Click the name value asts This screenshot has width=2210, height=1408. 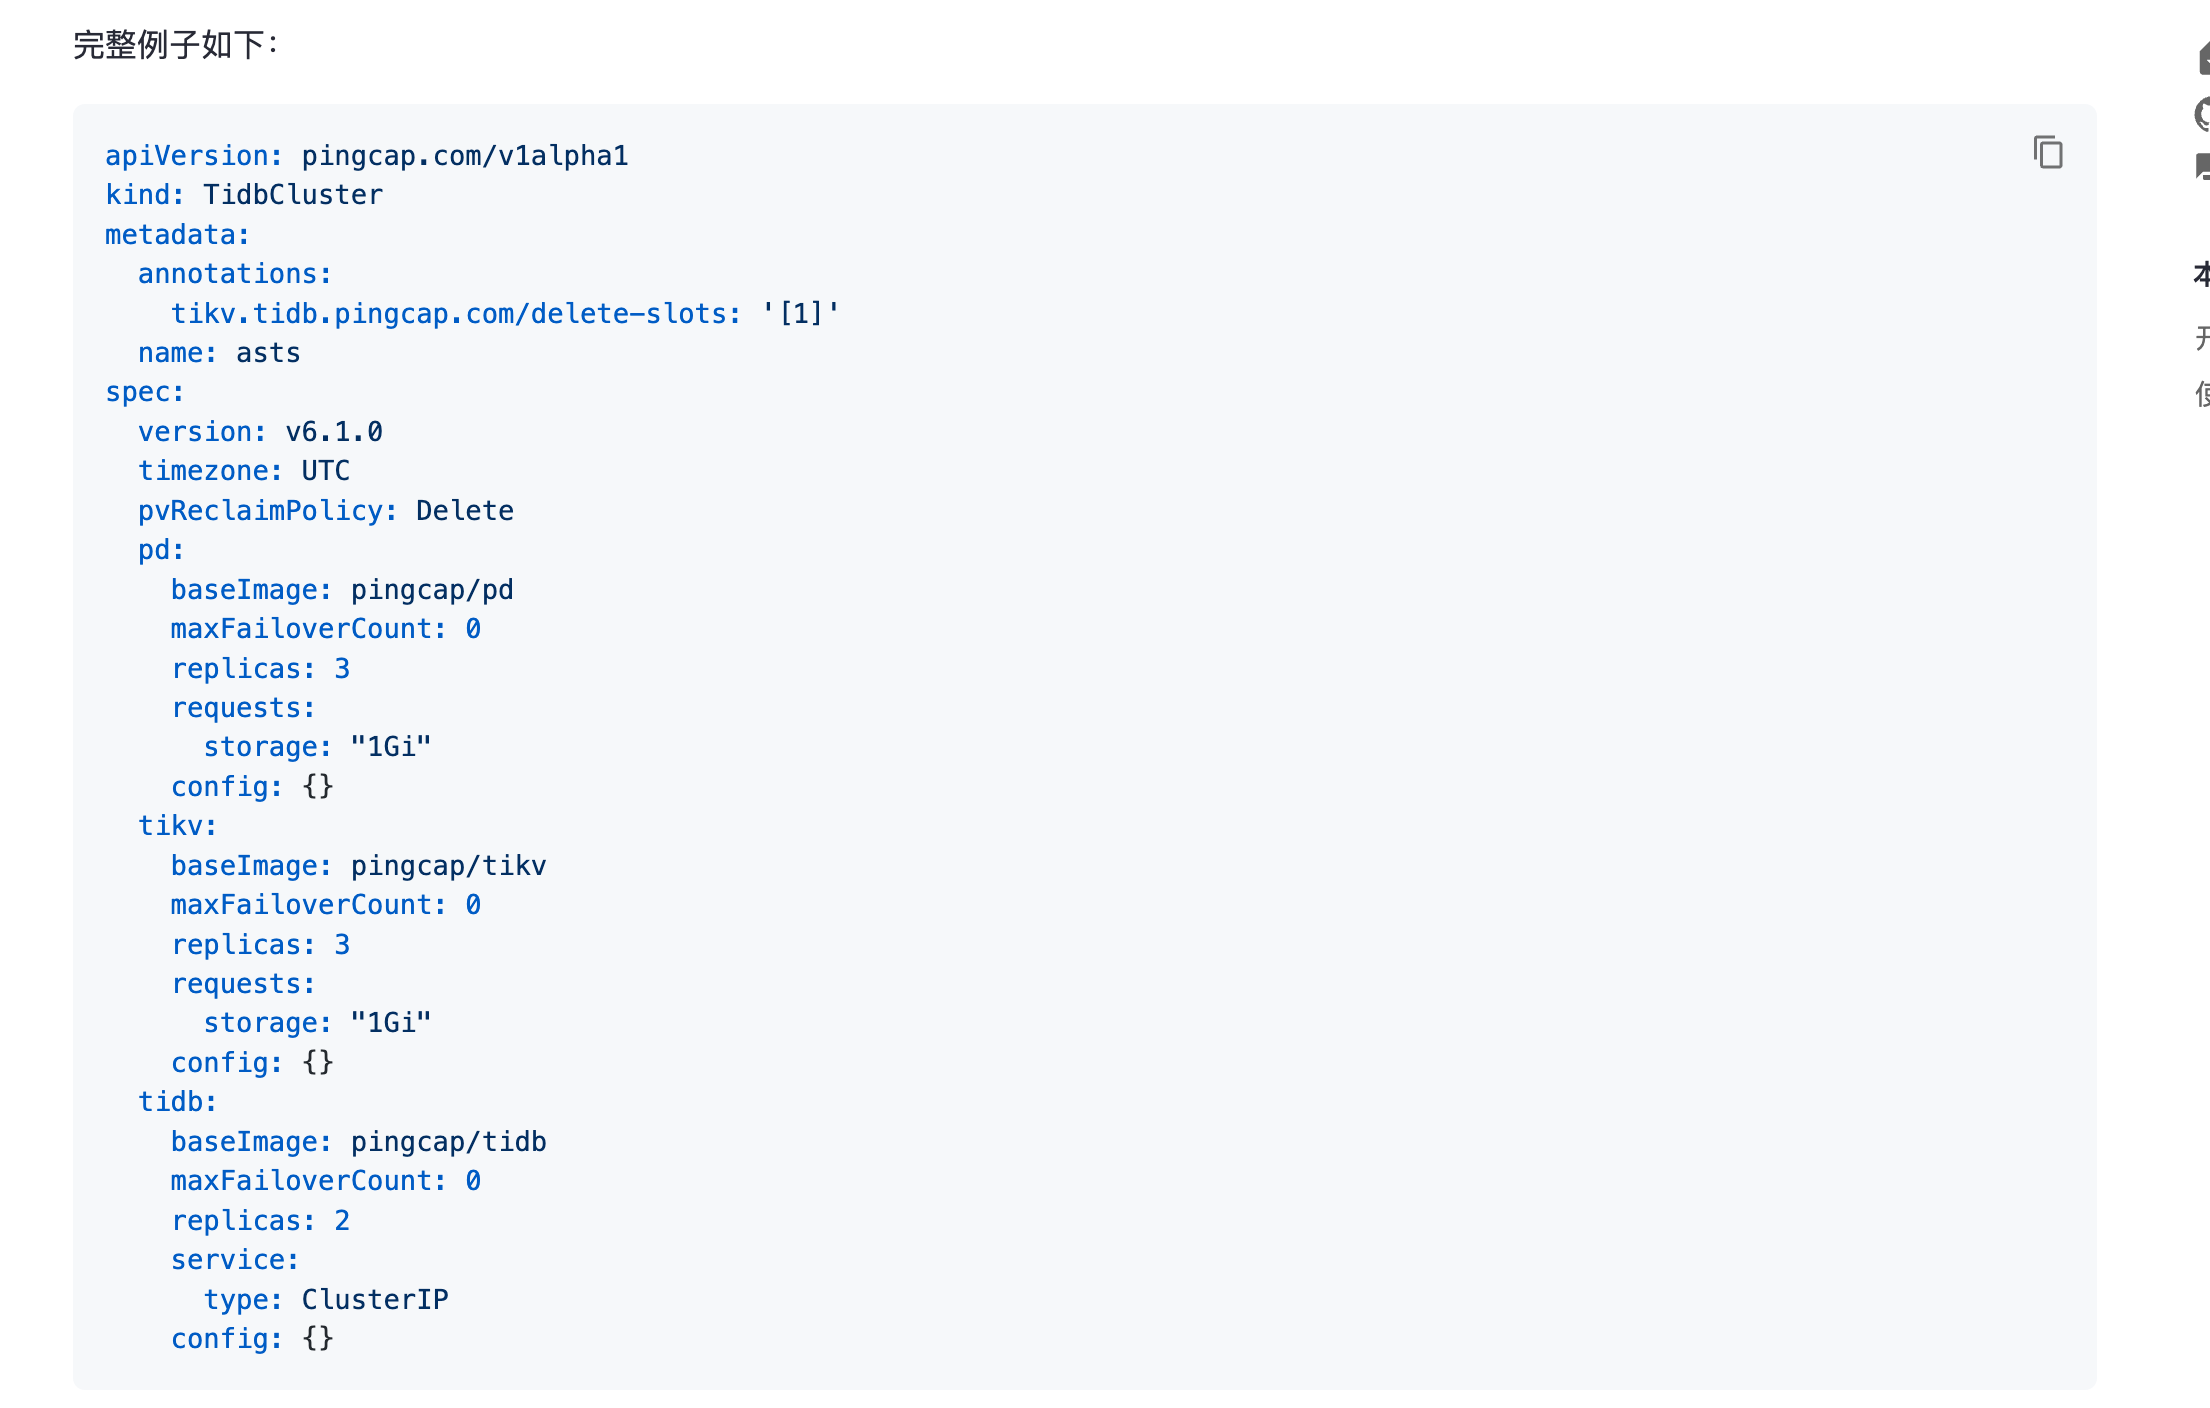[268, 353]
